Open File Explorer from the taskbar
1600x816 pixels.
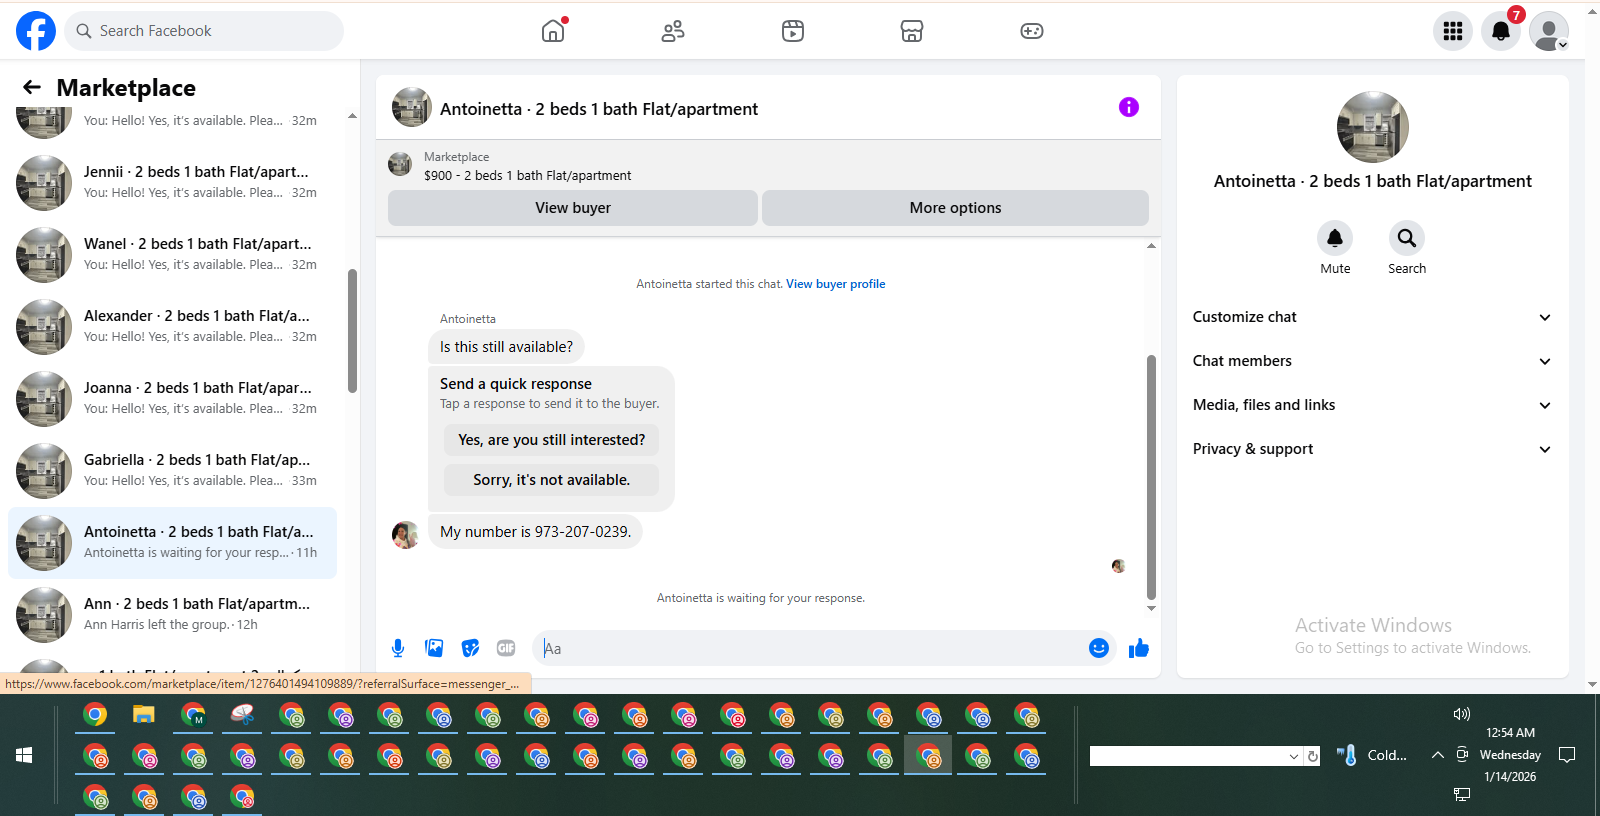coord(144,715)
